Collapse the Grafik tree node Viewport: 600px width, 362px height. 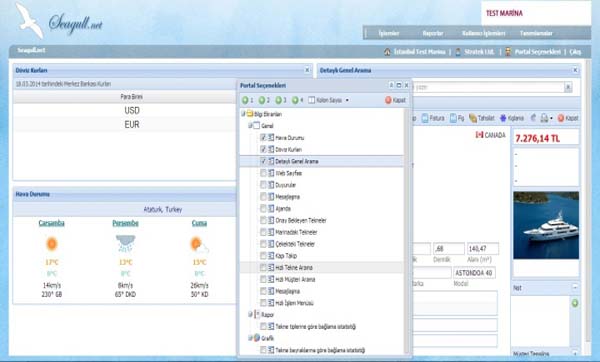[x=250, y=338]
